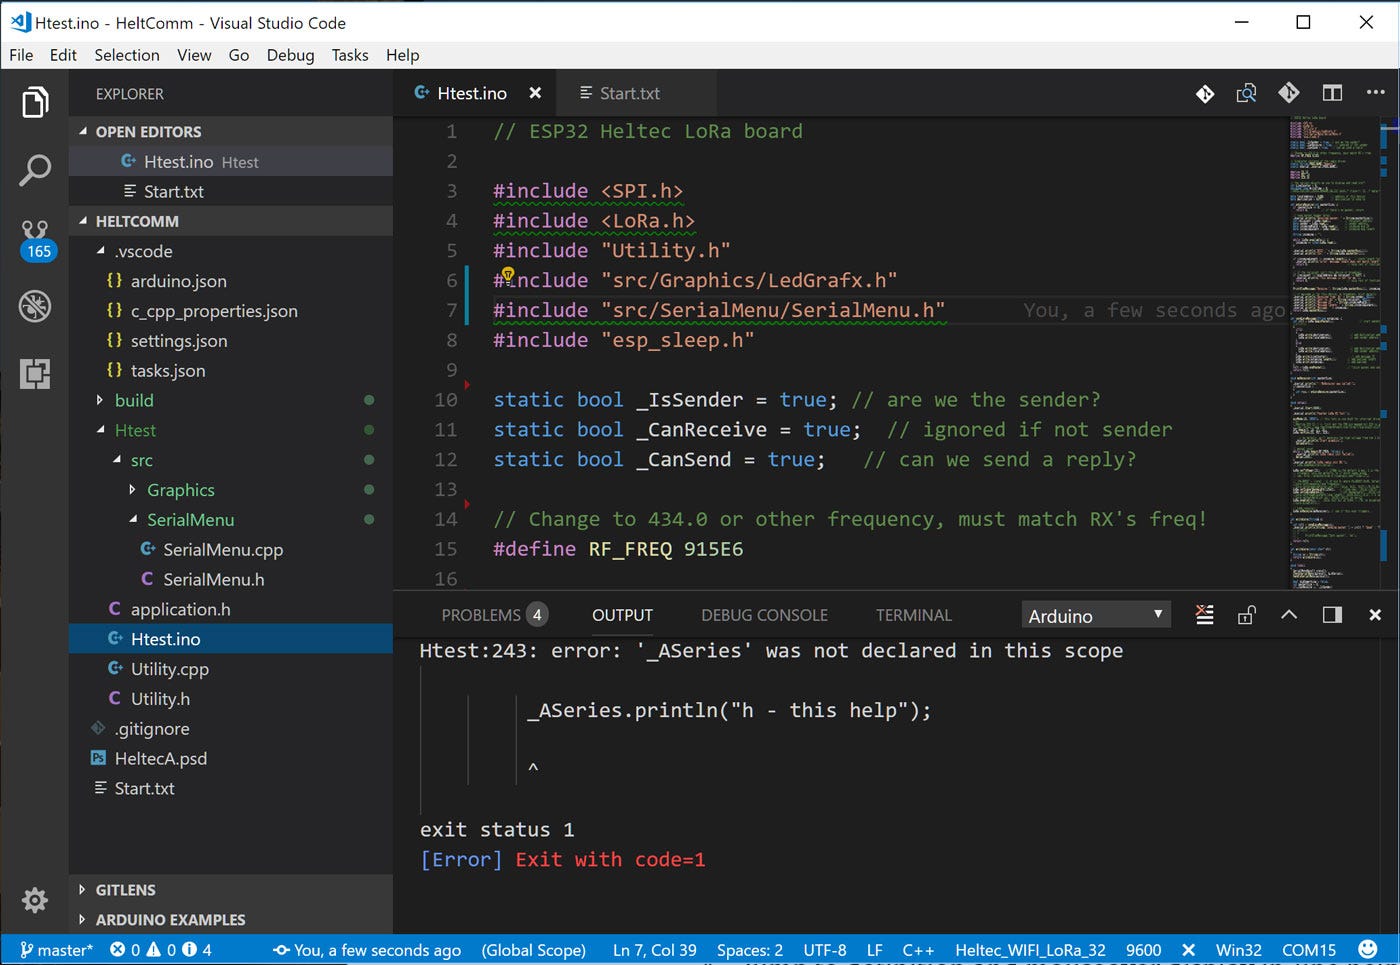Split the editor using the split icon
The height and width of the screenshot is (965, 1400).
[x=1332, y=92]
